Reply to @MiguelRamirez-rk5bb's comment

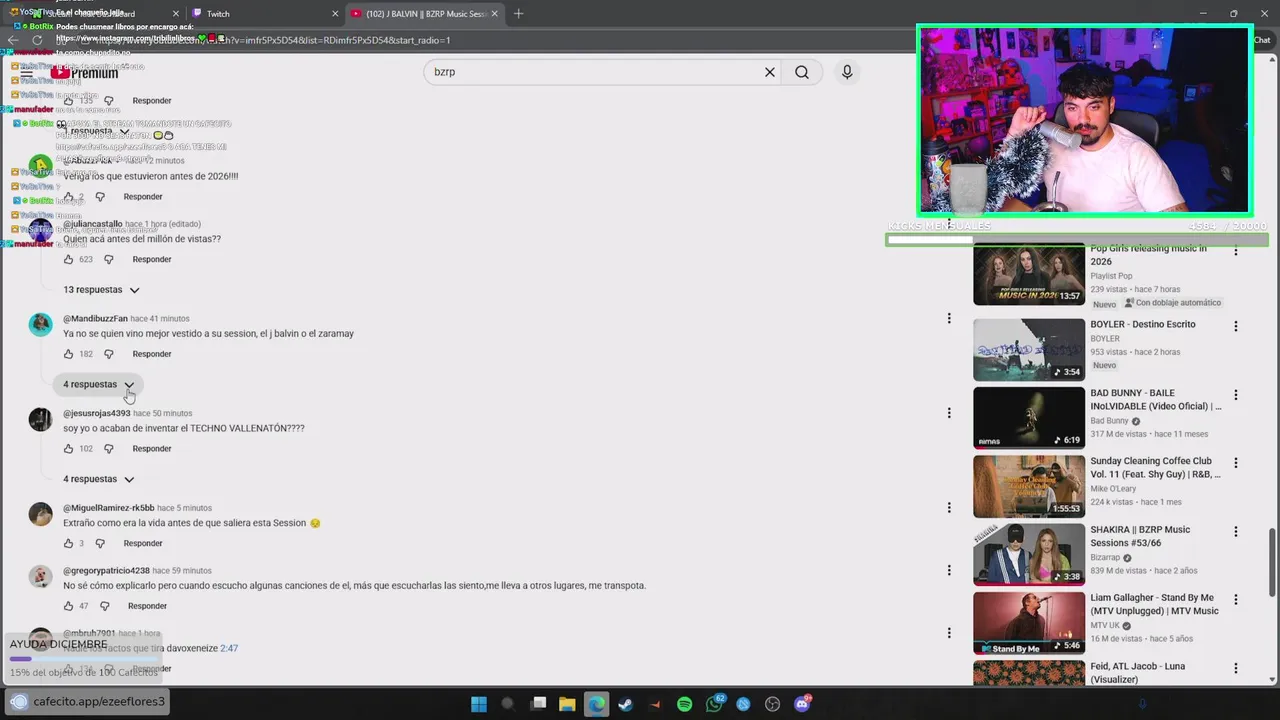tap(143, 544)
